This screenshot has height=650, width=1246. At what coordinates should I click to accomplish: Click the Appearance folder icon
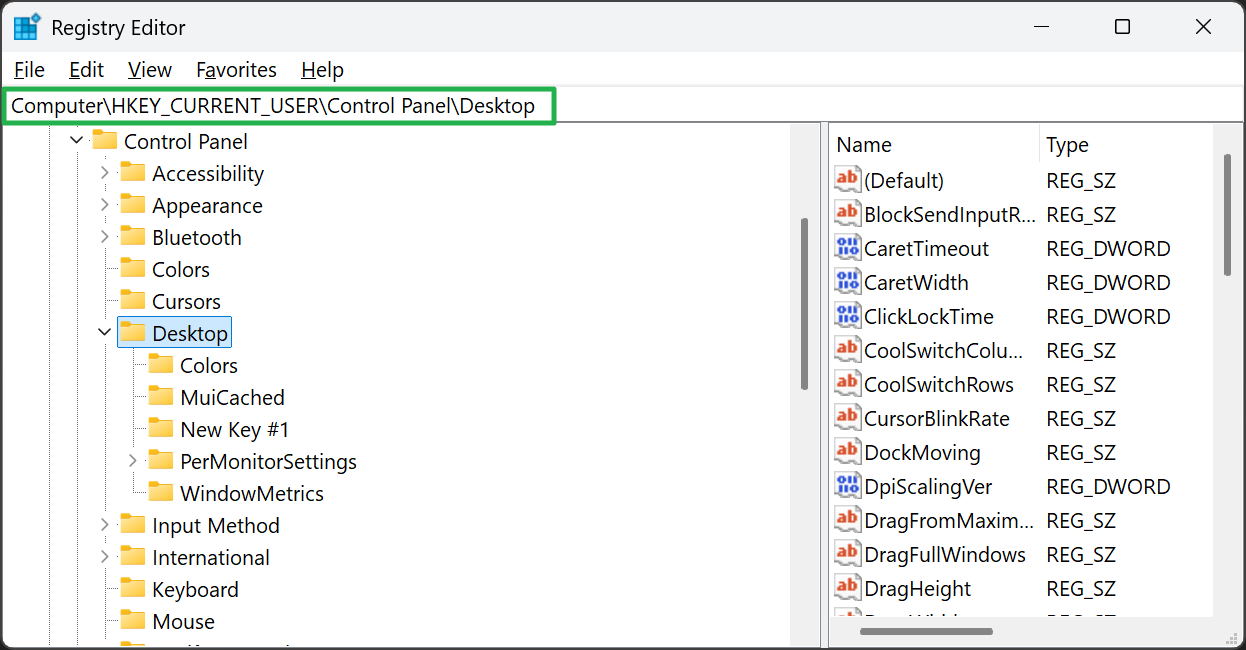click(x=133, y=205)
